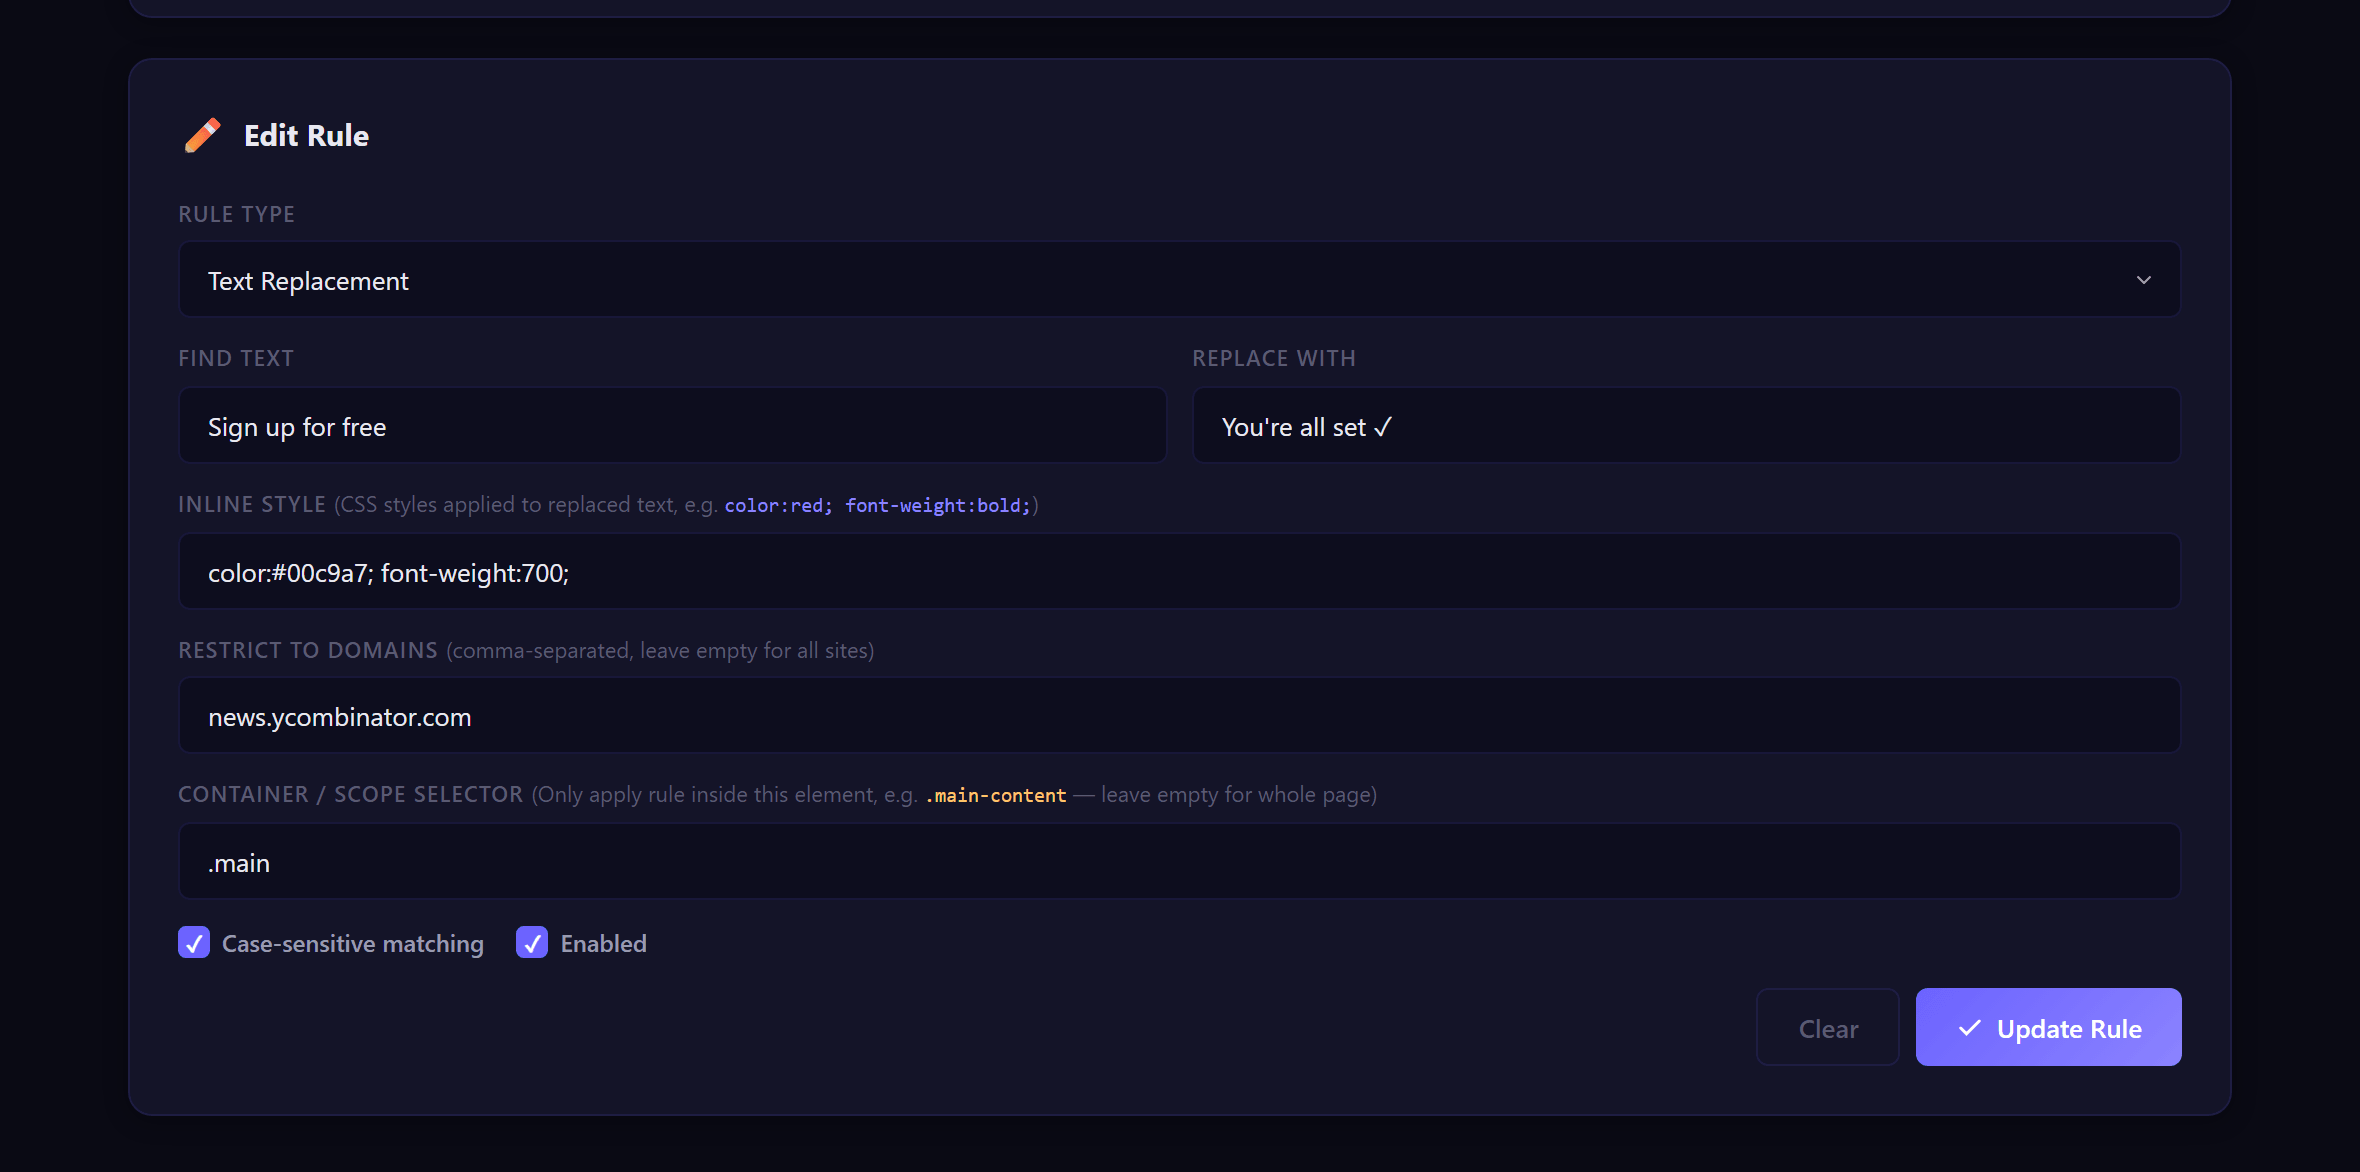Click the font-weight:bold; example code
Screen dimensions: 2360x1172
pos(938,506)
